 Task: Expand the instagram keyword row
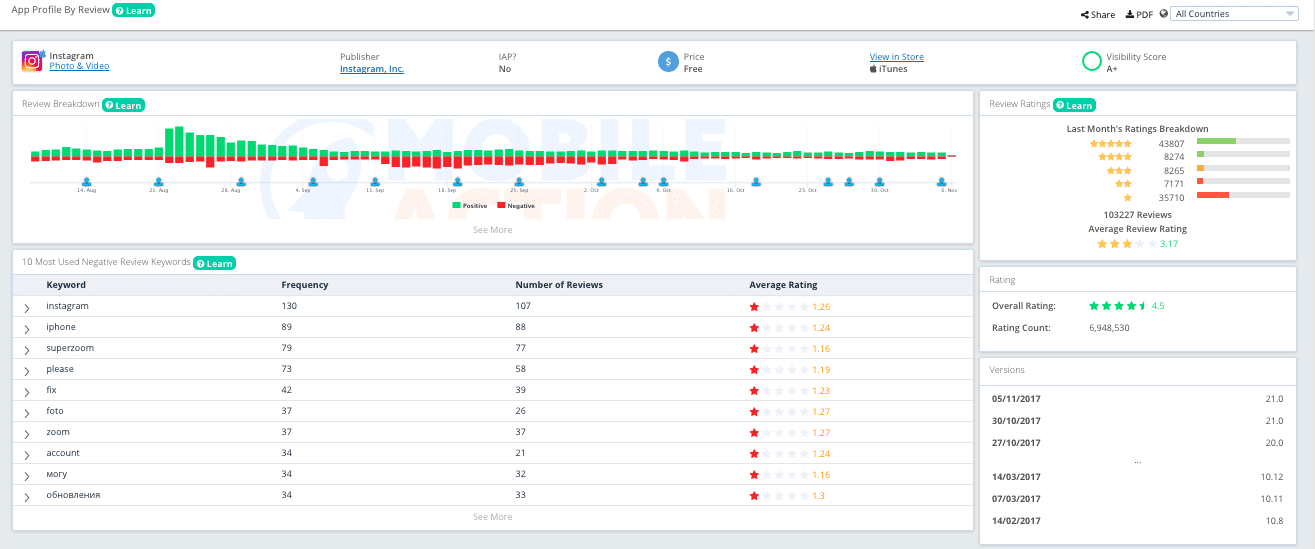[27, 307]
